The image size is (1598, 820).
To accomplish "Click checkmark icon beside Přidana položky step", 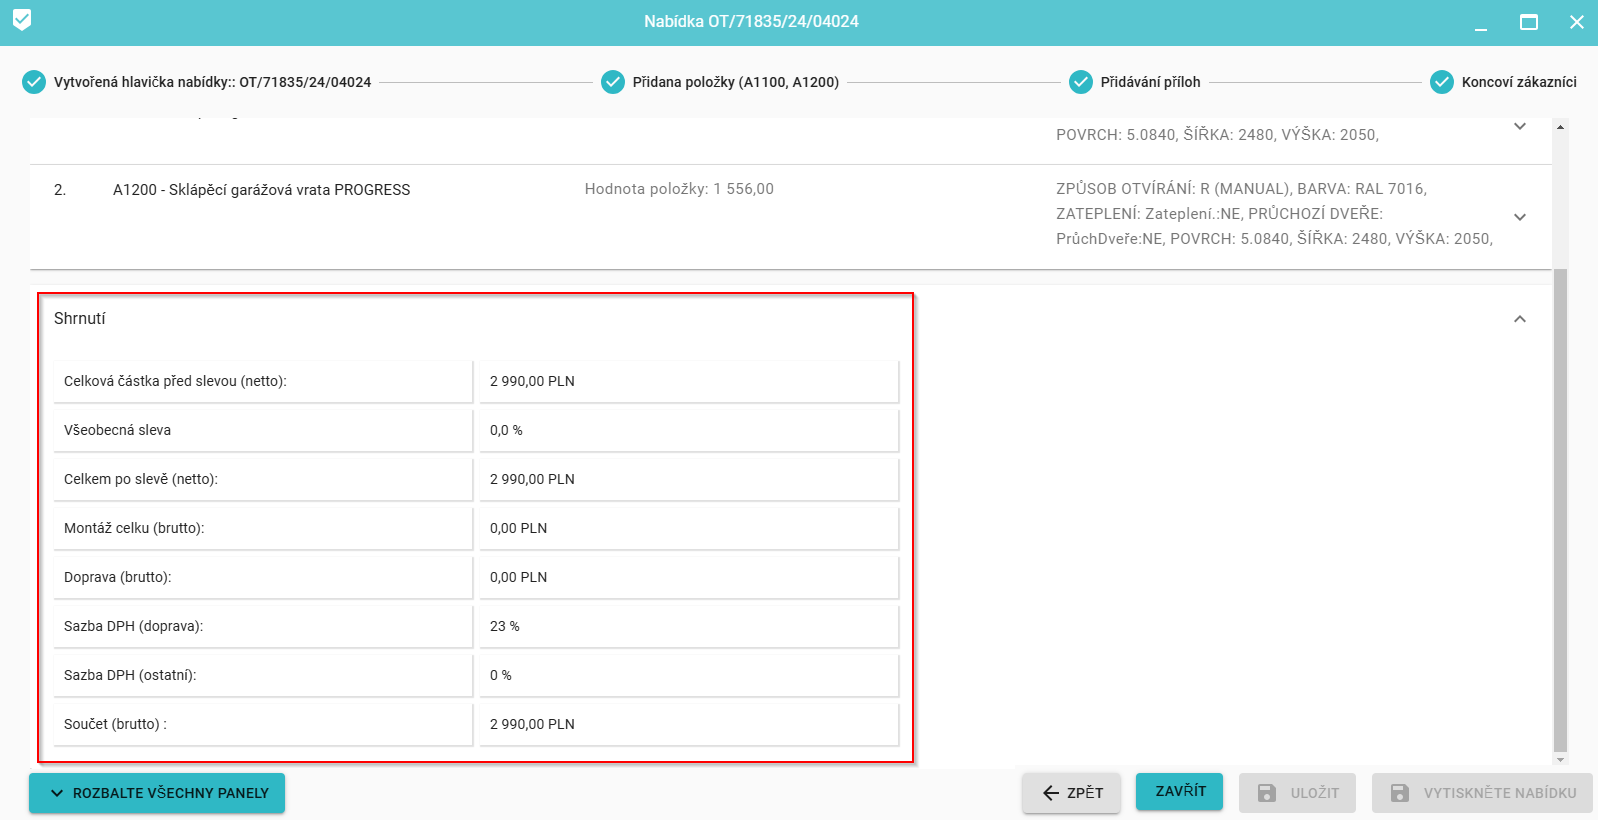I will point(613,82).
